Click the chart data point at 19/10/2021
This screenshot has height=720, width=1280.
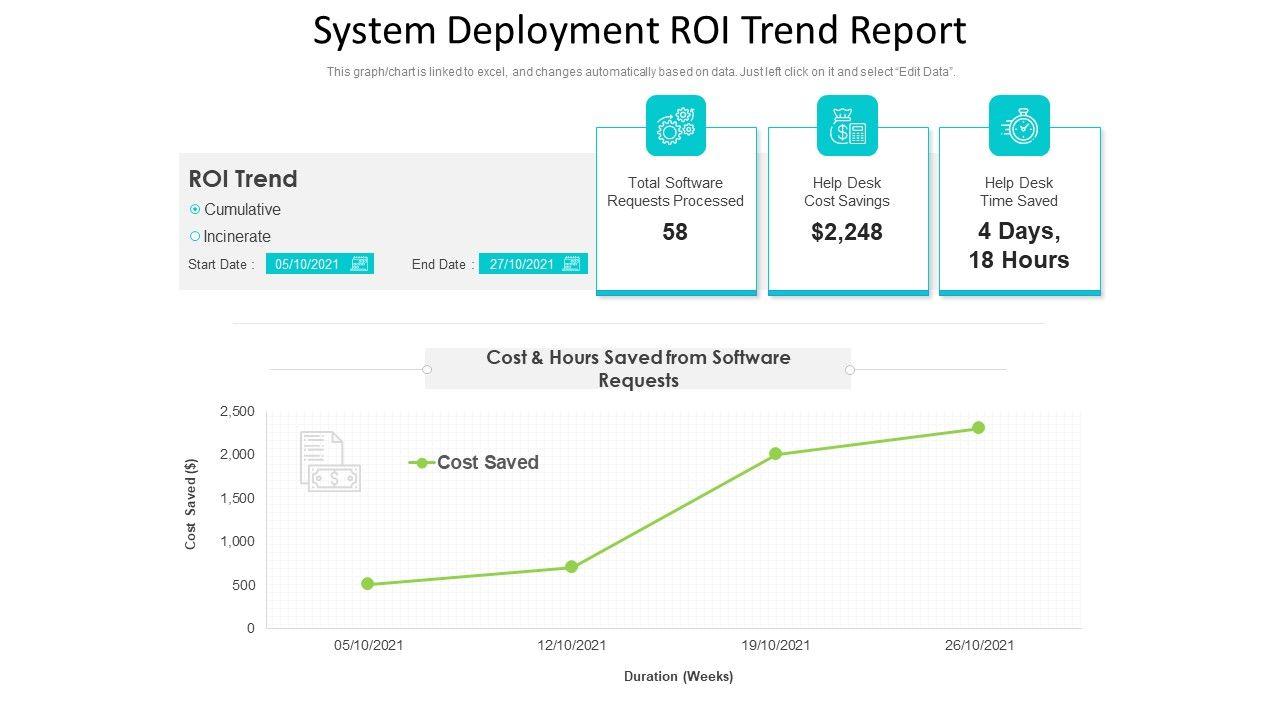click(776, 454)
